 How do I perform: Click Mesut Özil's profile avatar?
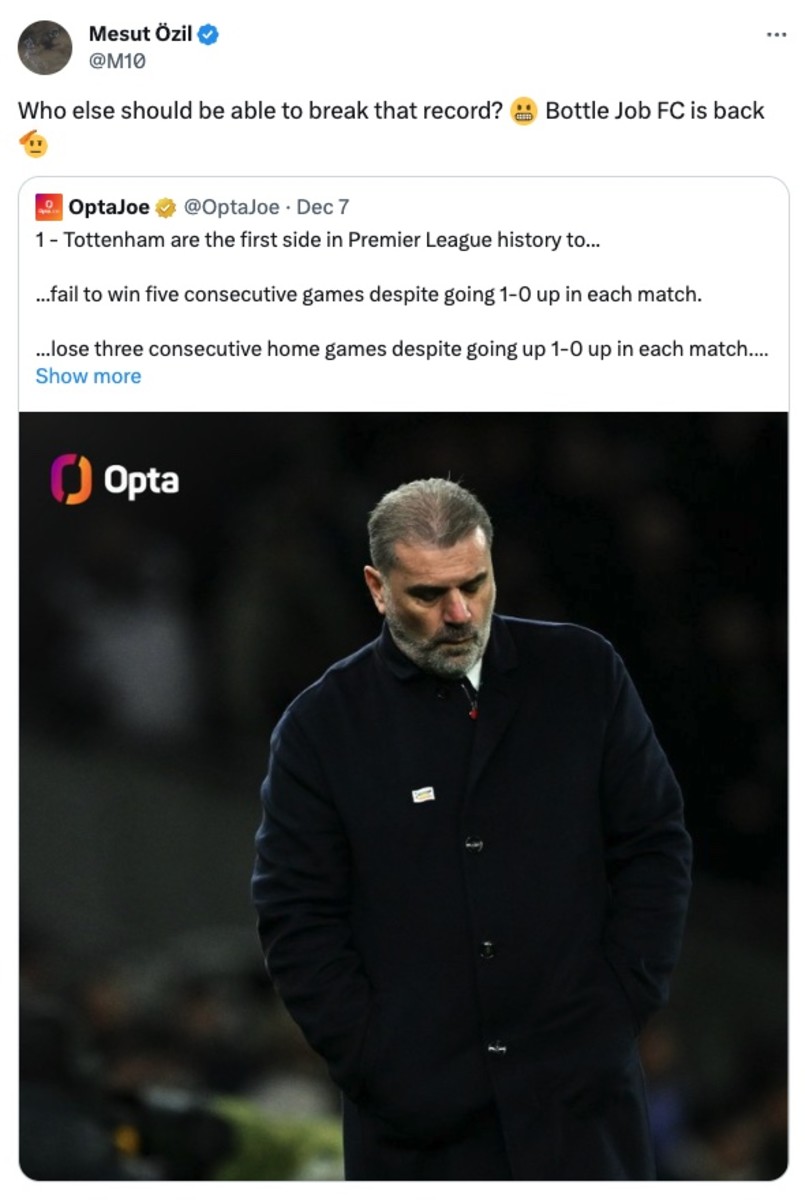tap(45, 47)
